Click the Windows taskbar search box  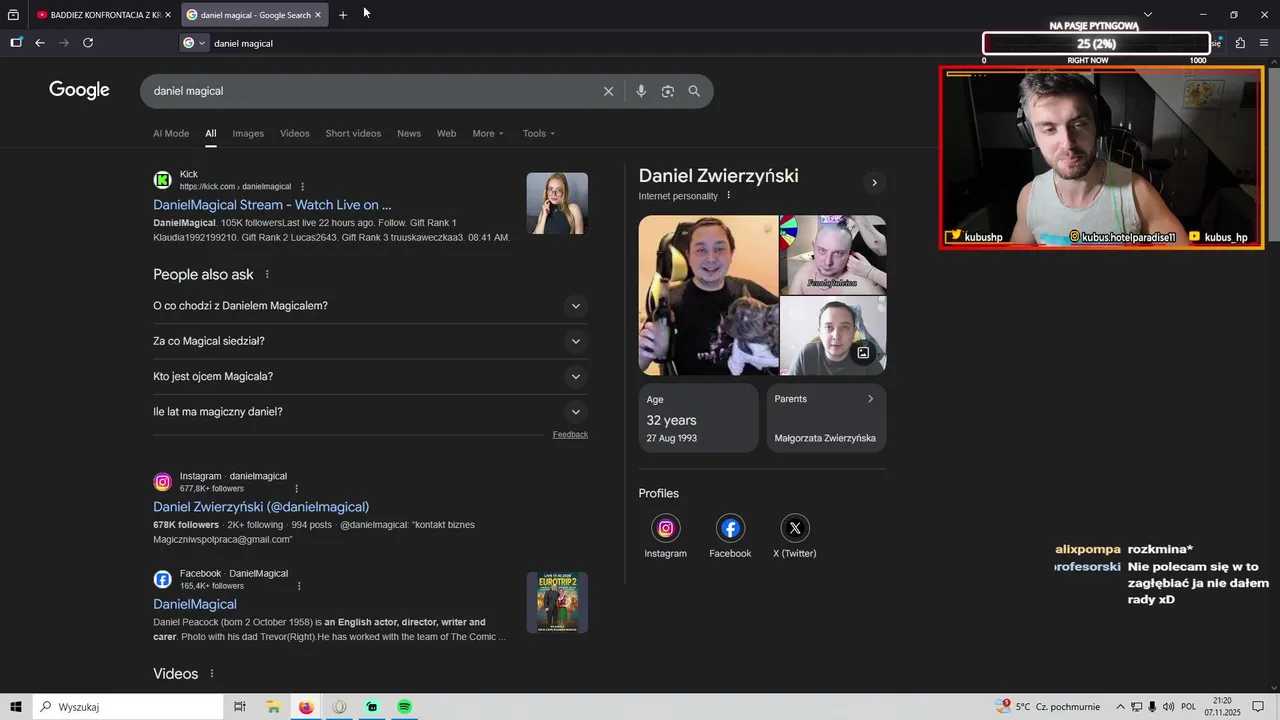click(x=128, y=707)
